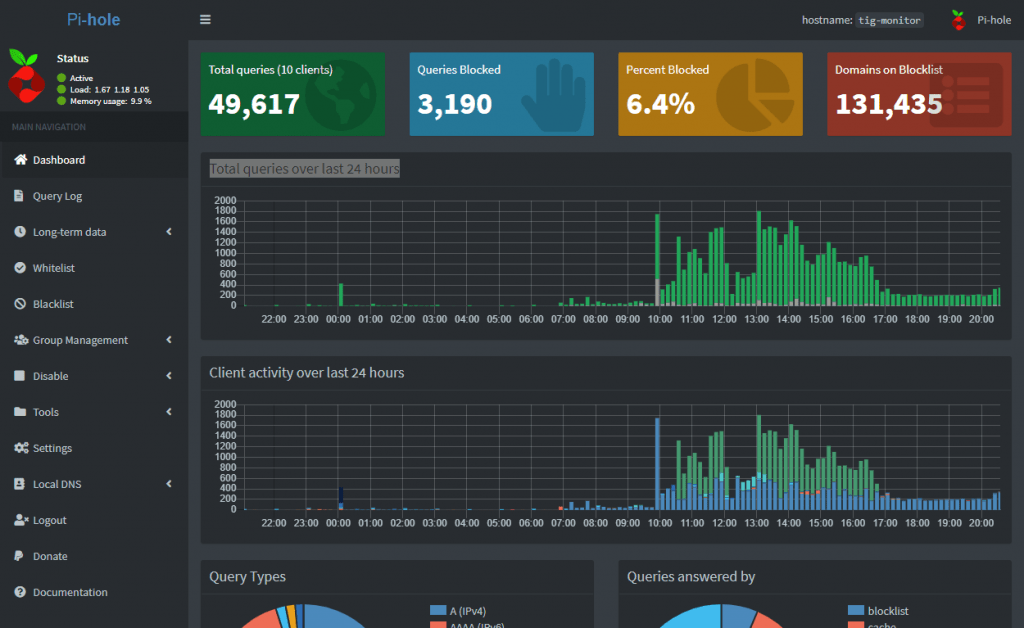This screenshot has width=1024, height=628.
Task: Click the tall 10:00 bar in Client activity chart
Action: pyautogui.click(x=657, y=463)
